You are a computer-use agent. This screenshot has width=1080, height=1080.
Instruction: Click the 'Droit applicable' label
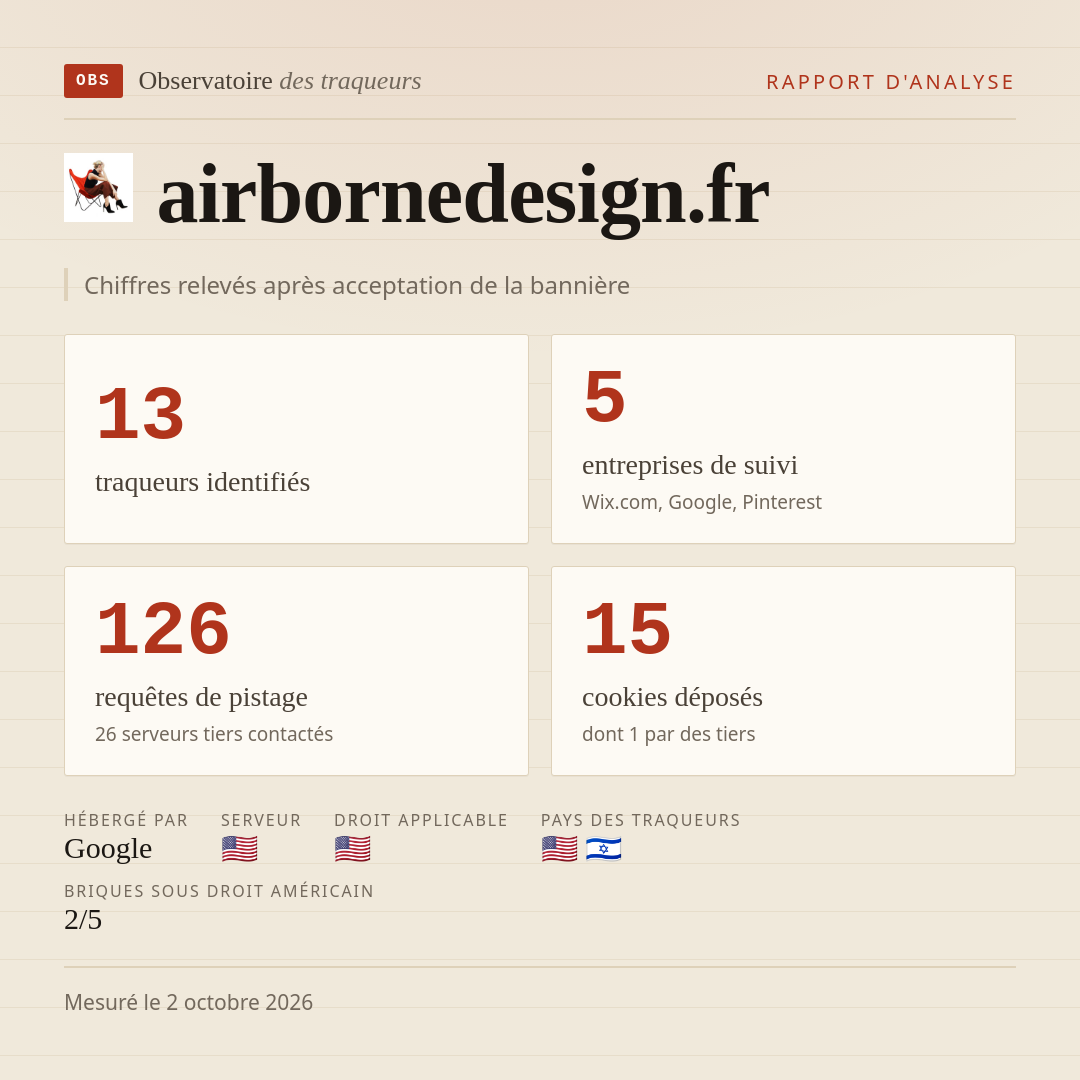[x=420, y=820]
